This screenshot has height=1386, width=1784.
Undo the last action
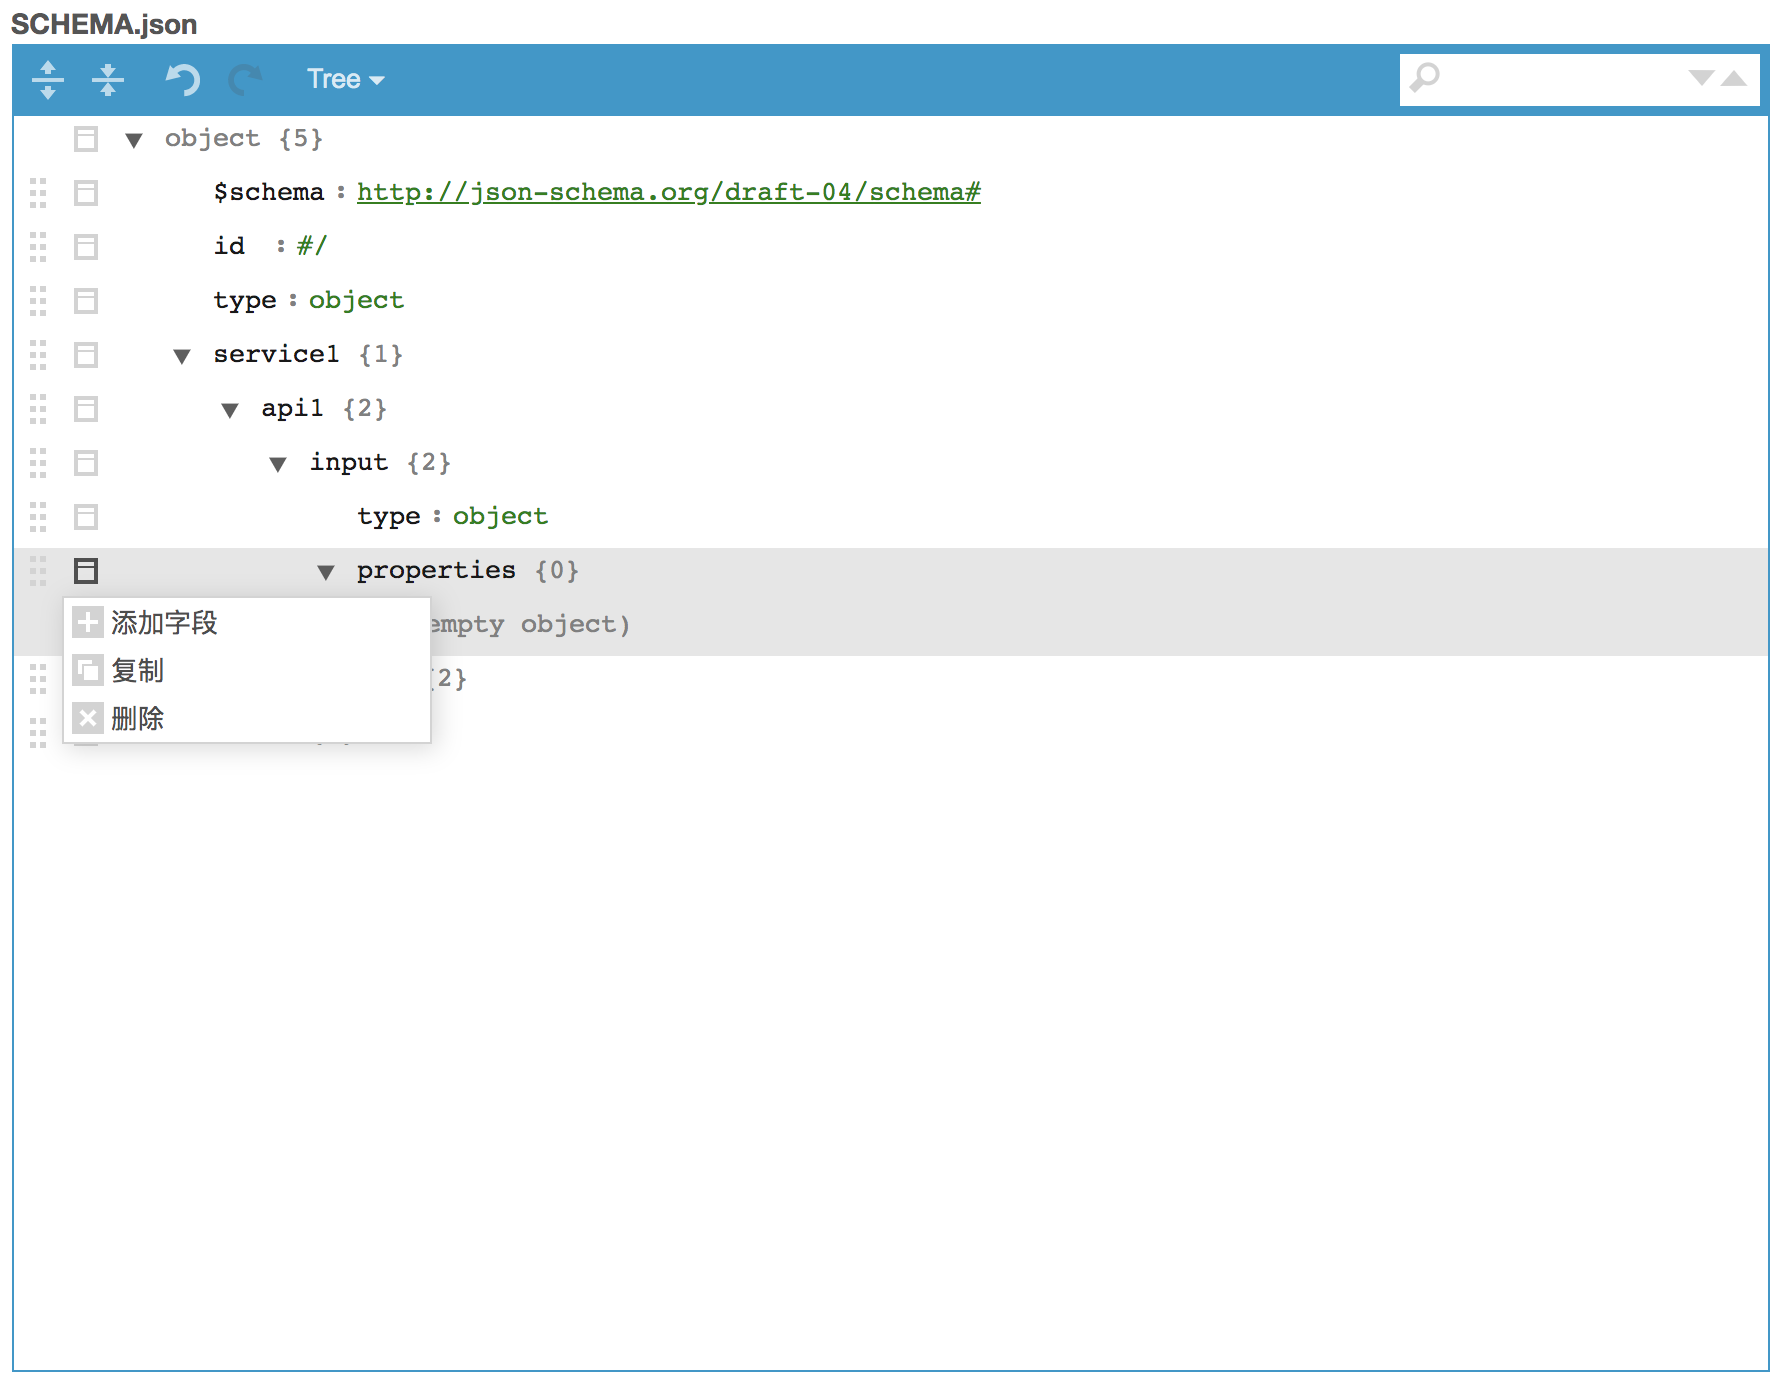point(182,79)
